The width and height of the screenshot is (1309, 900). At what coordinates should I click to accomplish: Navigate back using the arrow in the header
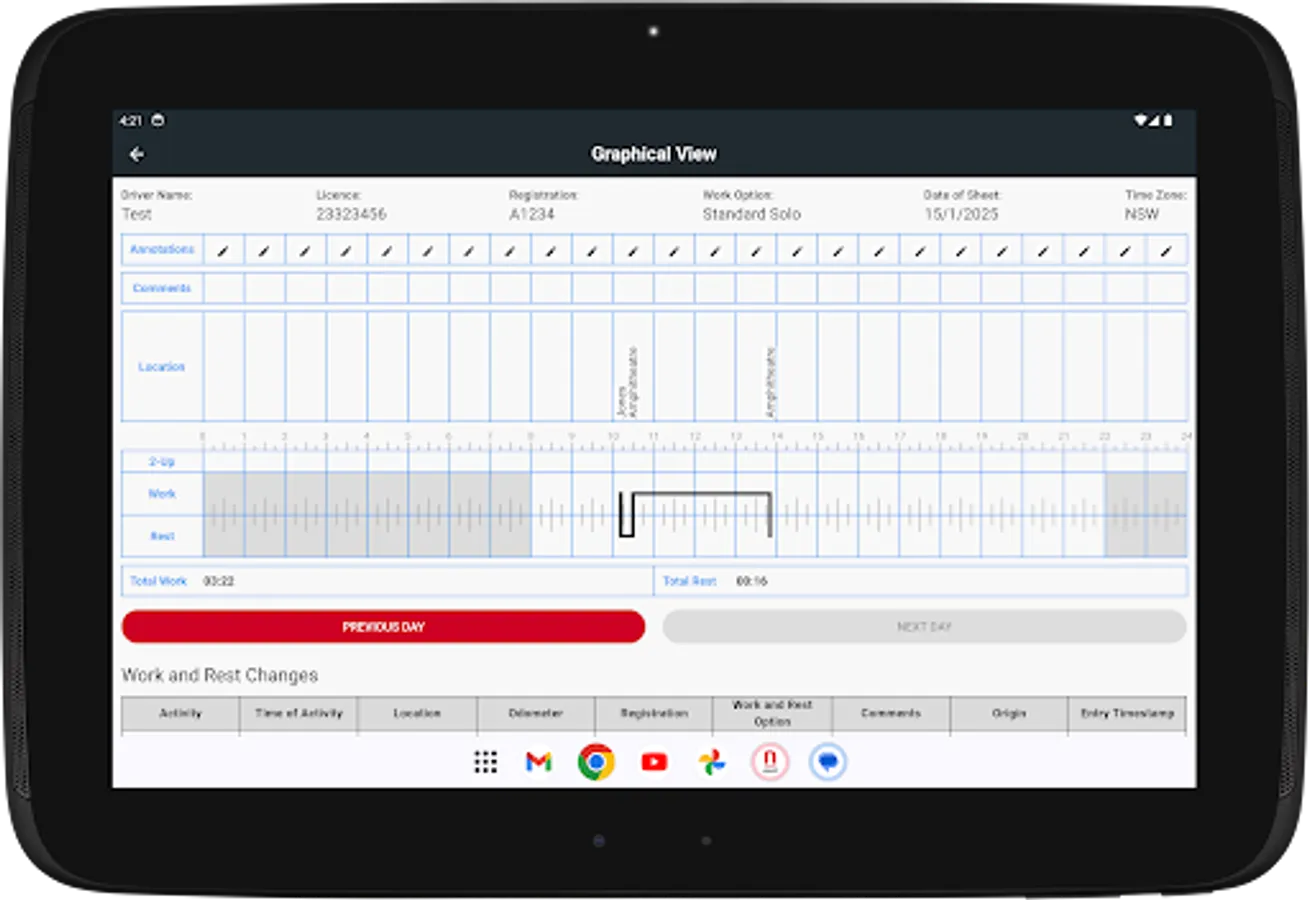(x=136, y=155)
